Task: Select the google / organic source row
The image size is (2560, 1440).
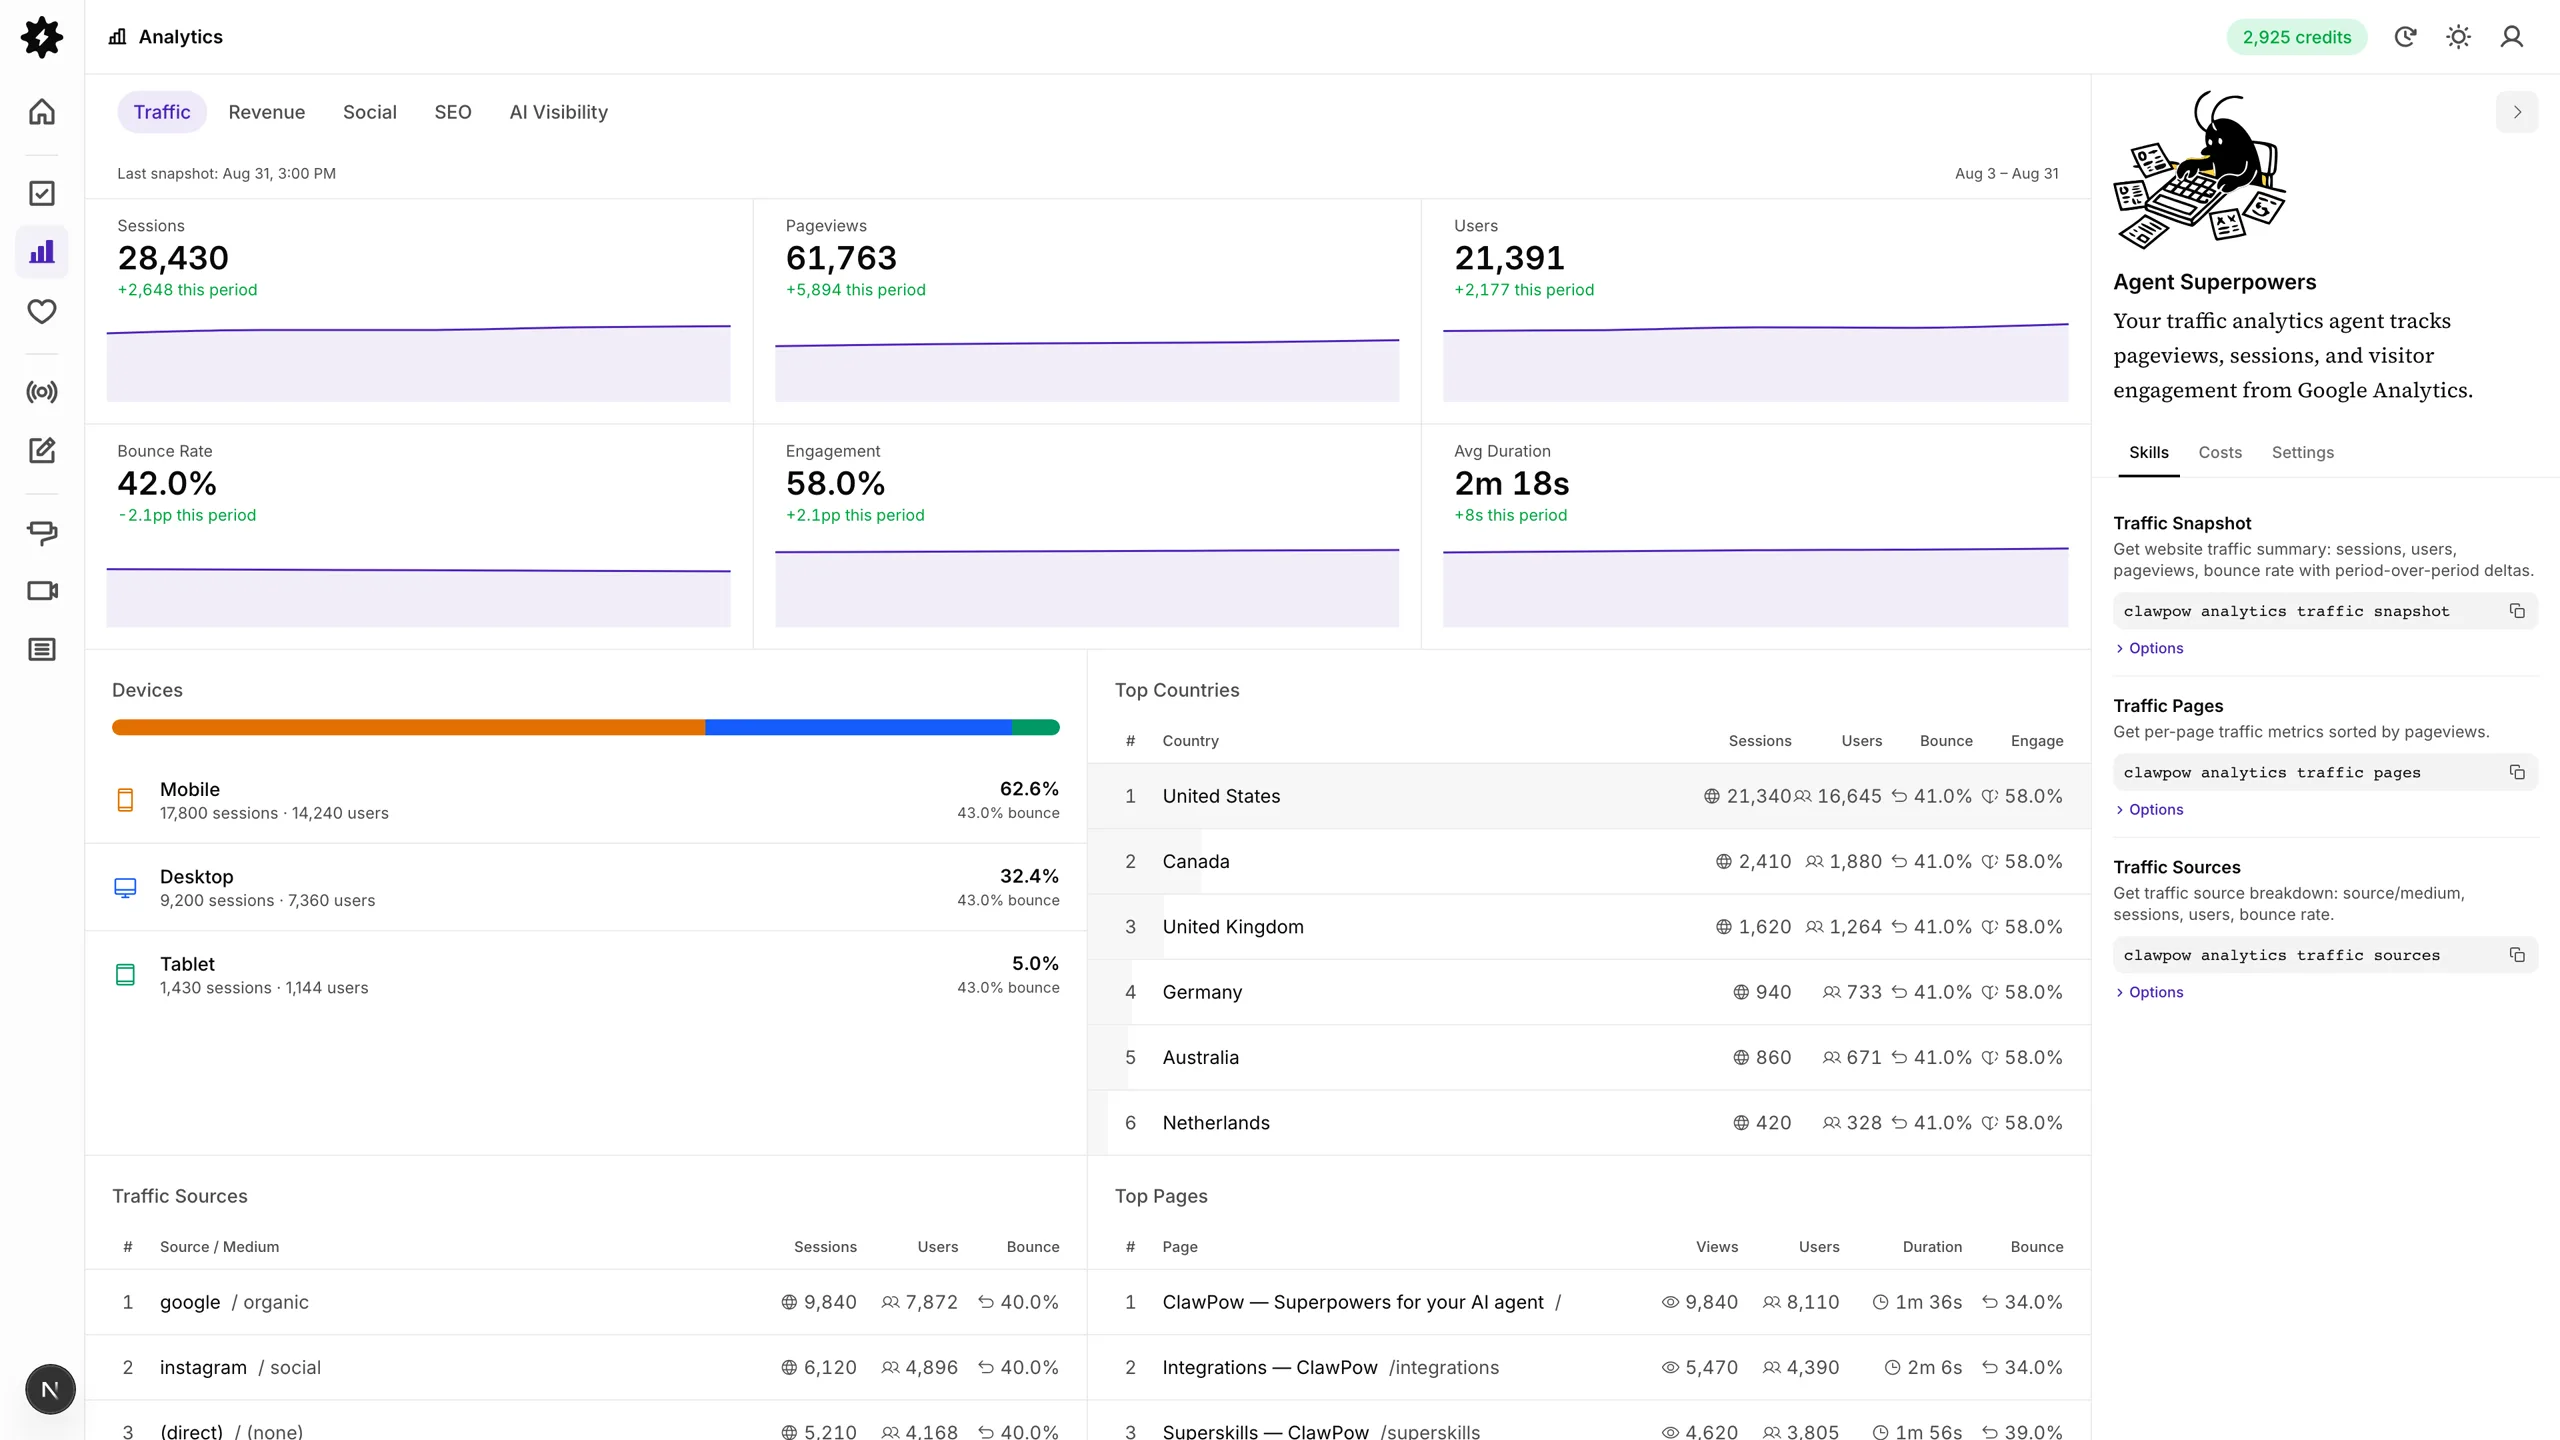Action: click(x=586, y=1302)
